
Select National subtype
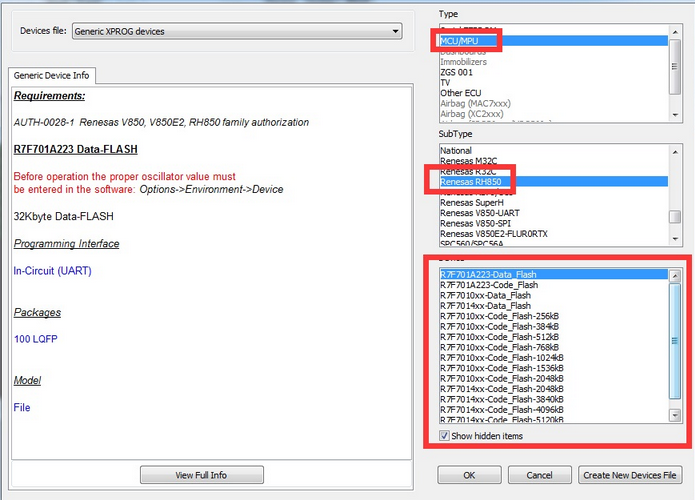click(554, 150)
